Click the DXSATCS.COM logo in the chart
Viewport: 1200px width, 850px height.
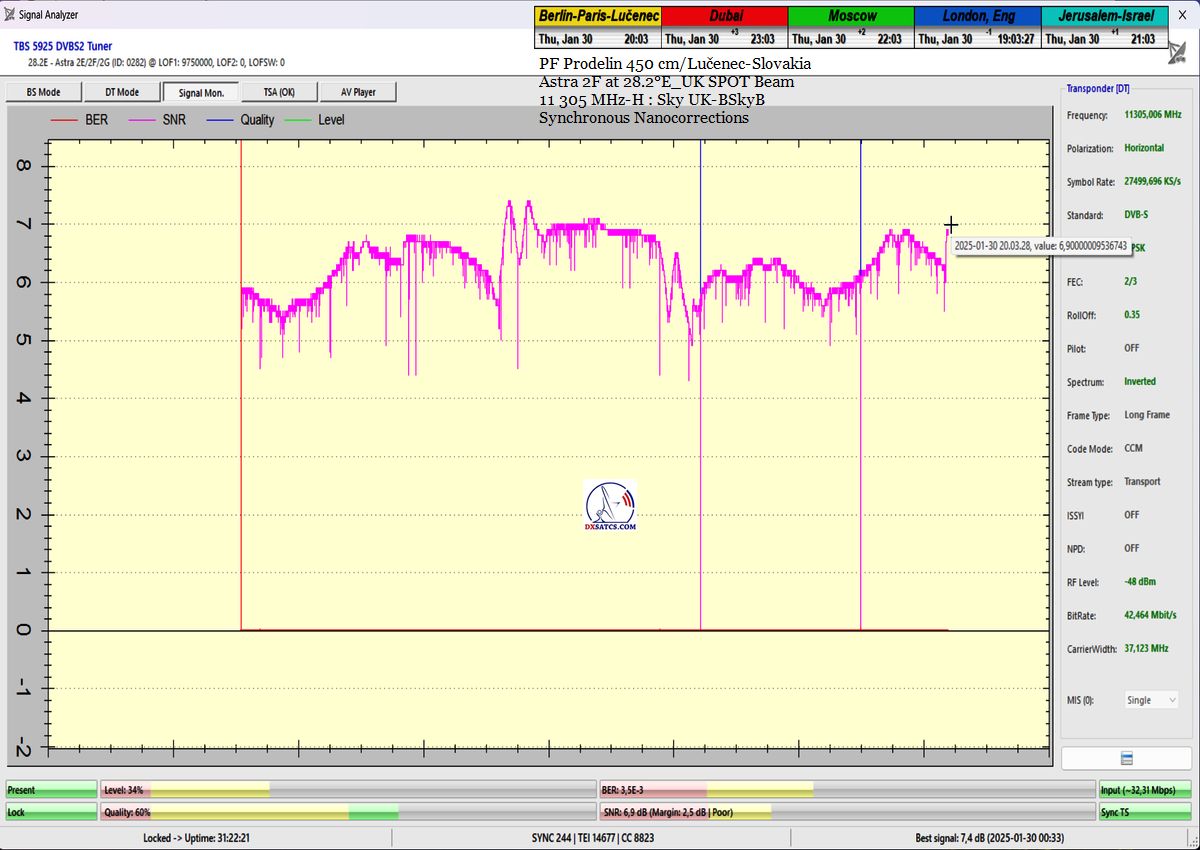pyautogui.click(x=610, y=506)
